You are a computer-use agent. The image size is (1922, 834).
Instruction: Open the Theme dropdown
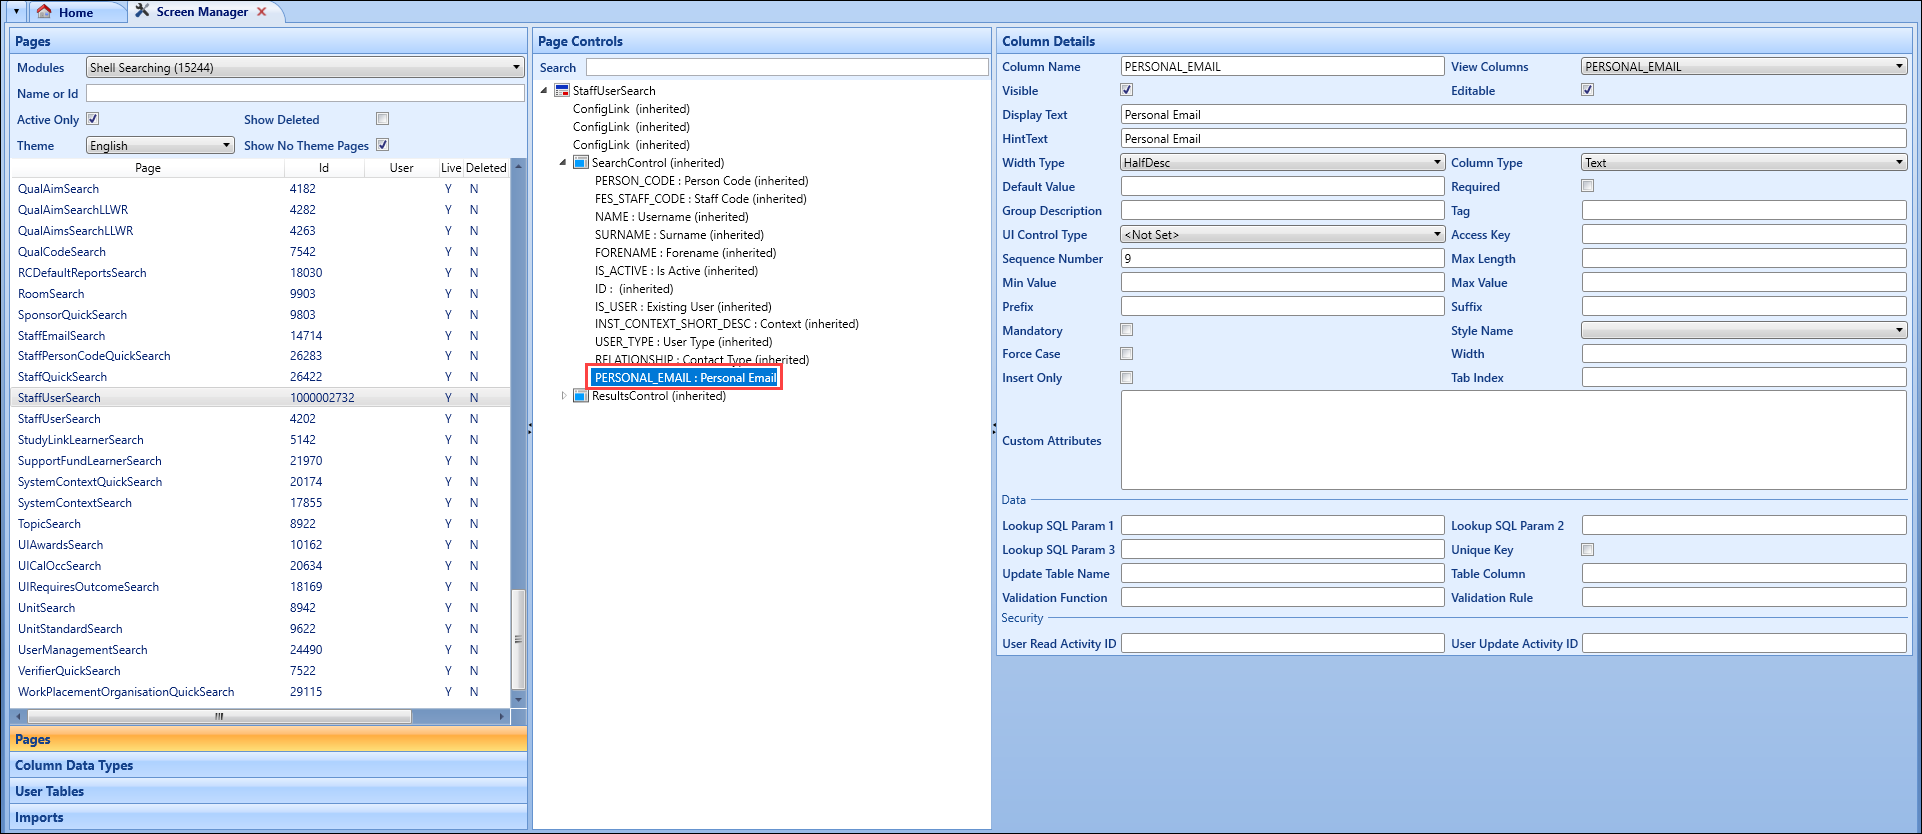pyautogui.click(x=160, y=145)
